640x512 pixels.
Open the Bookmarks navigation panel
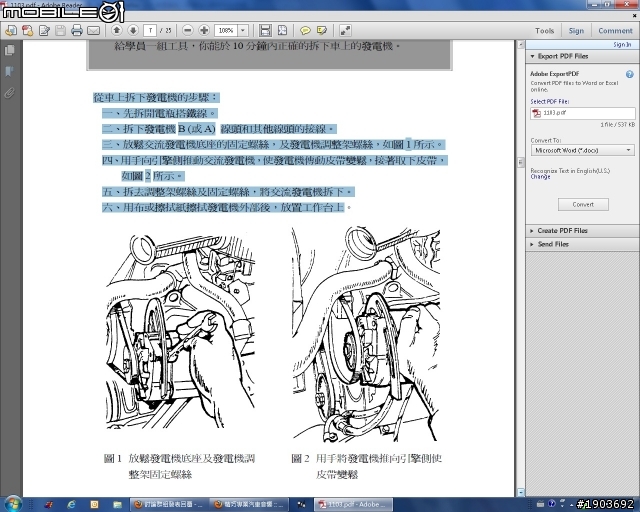[x=9, y=71]
